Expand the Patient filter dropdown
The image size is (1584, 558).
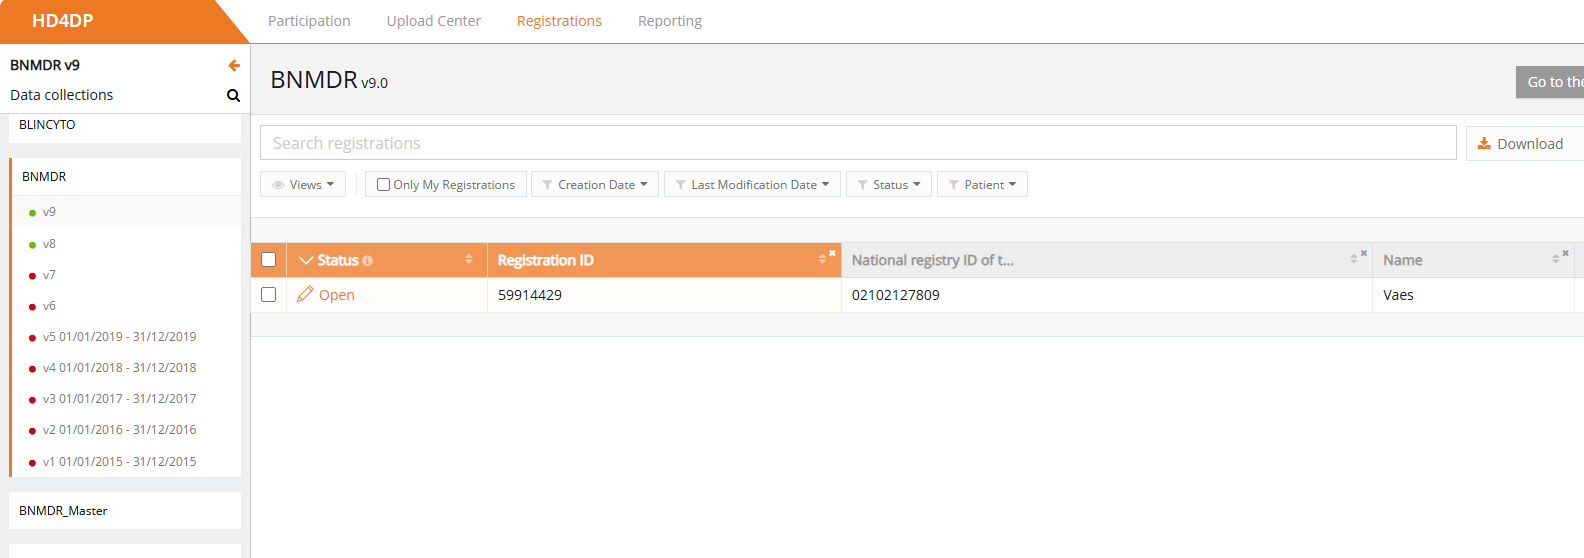(982, 185)
